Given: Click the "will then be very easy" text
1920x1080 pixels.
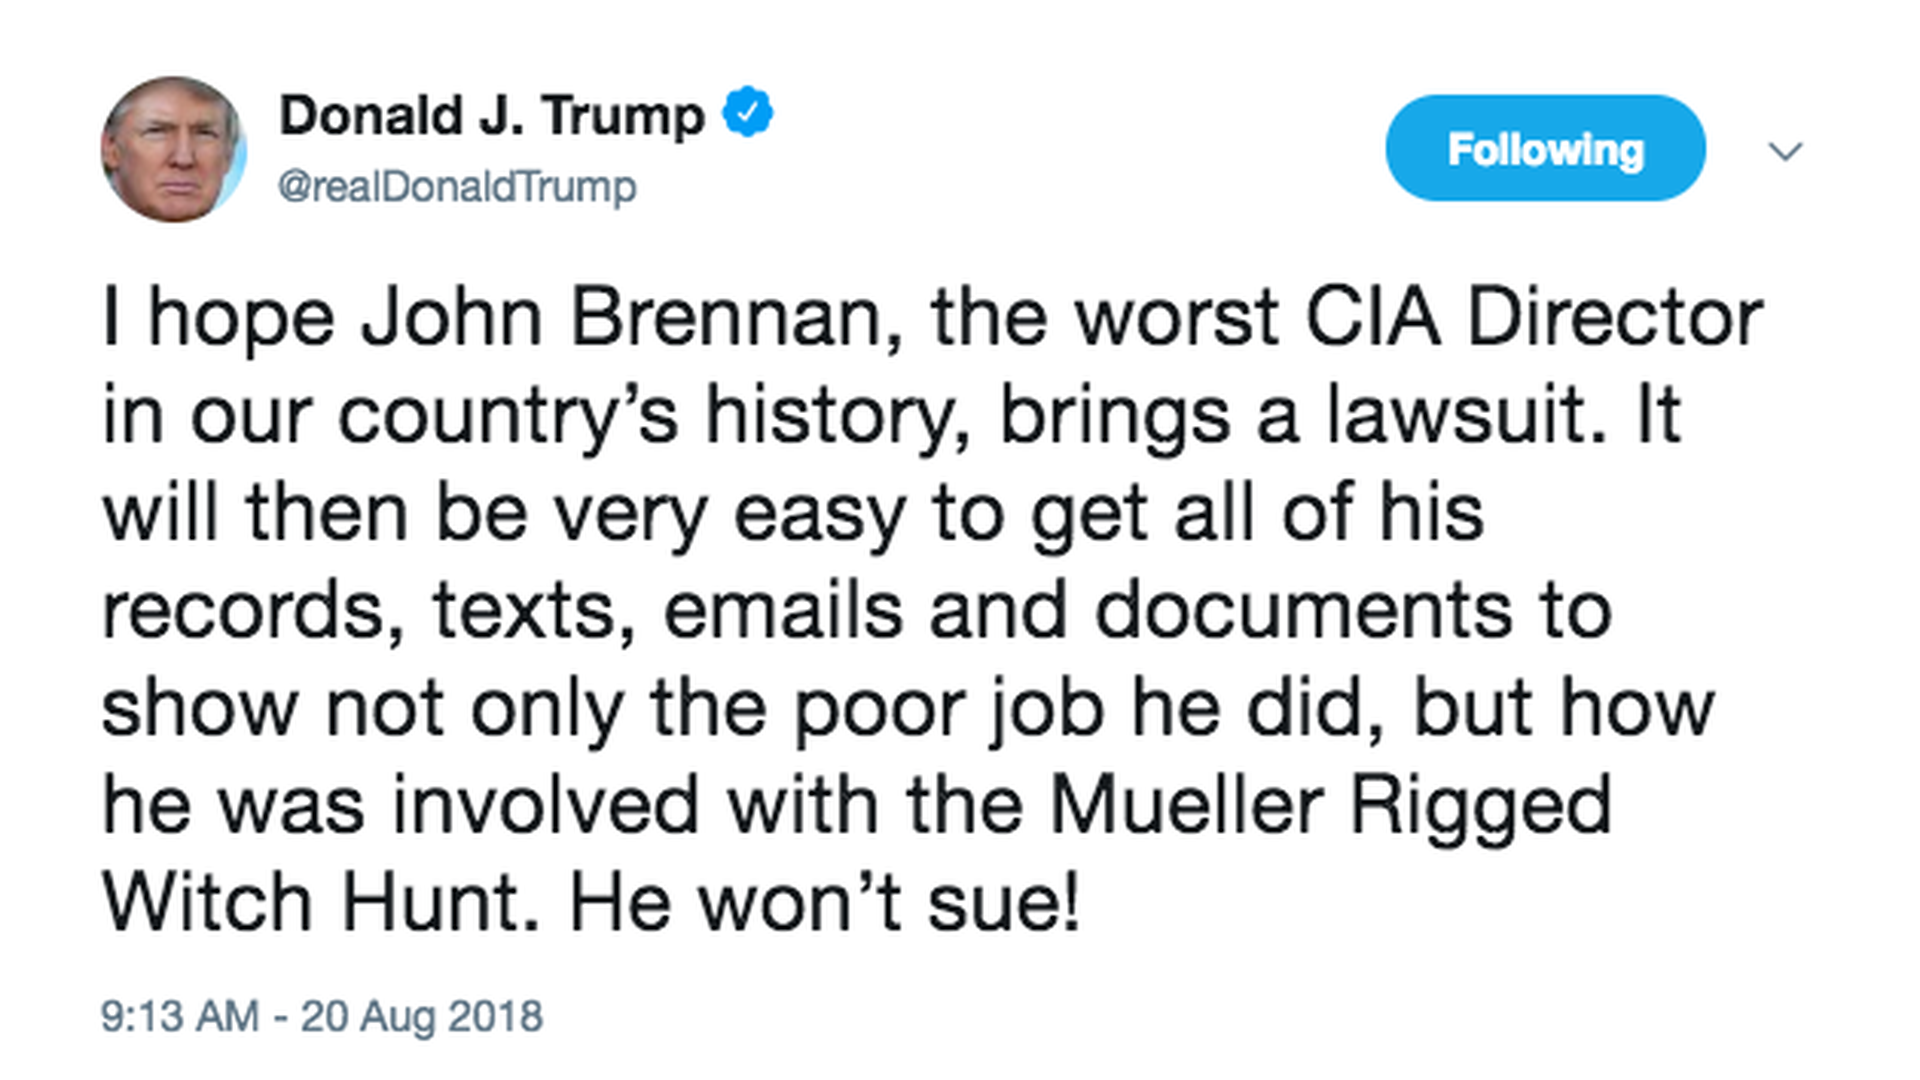Looking at the screenshot, I should tap(500, 513).
